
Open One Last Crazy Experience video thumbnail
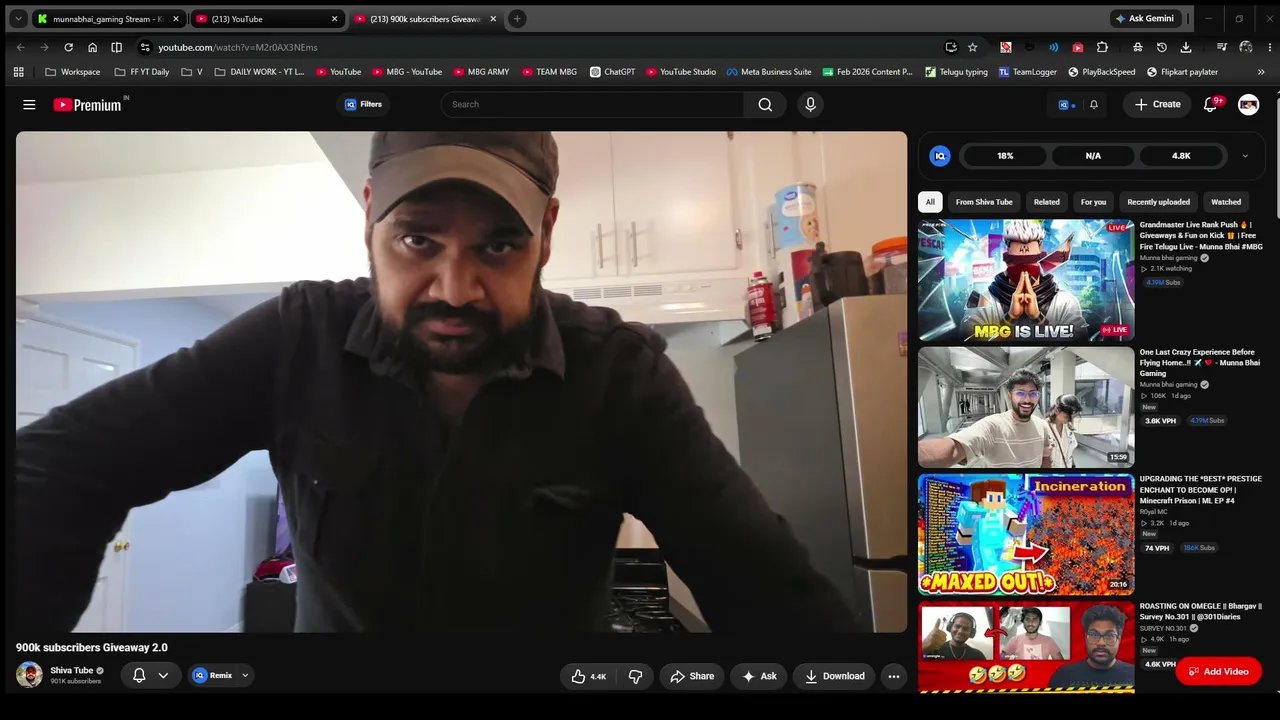click(x=1026, y=407)
